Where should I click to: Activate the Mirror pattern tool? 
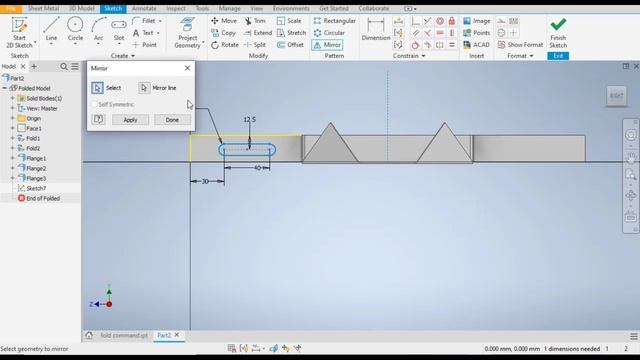327,45
